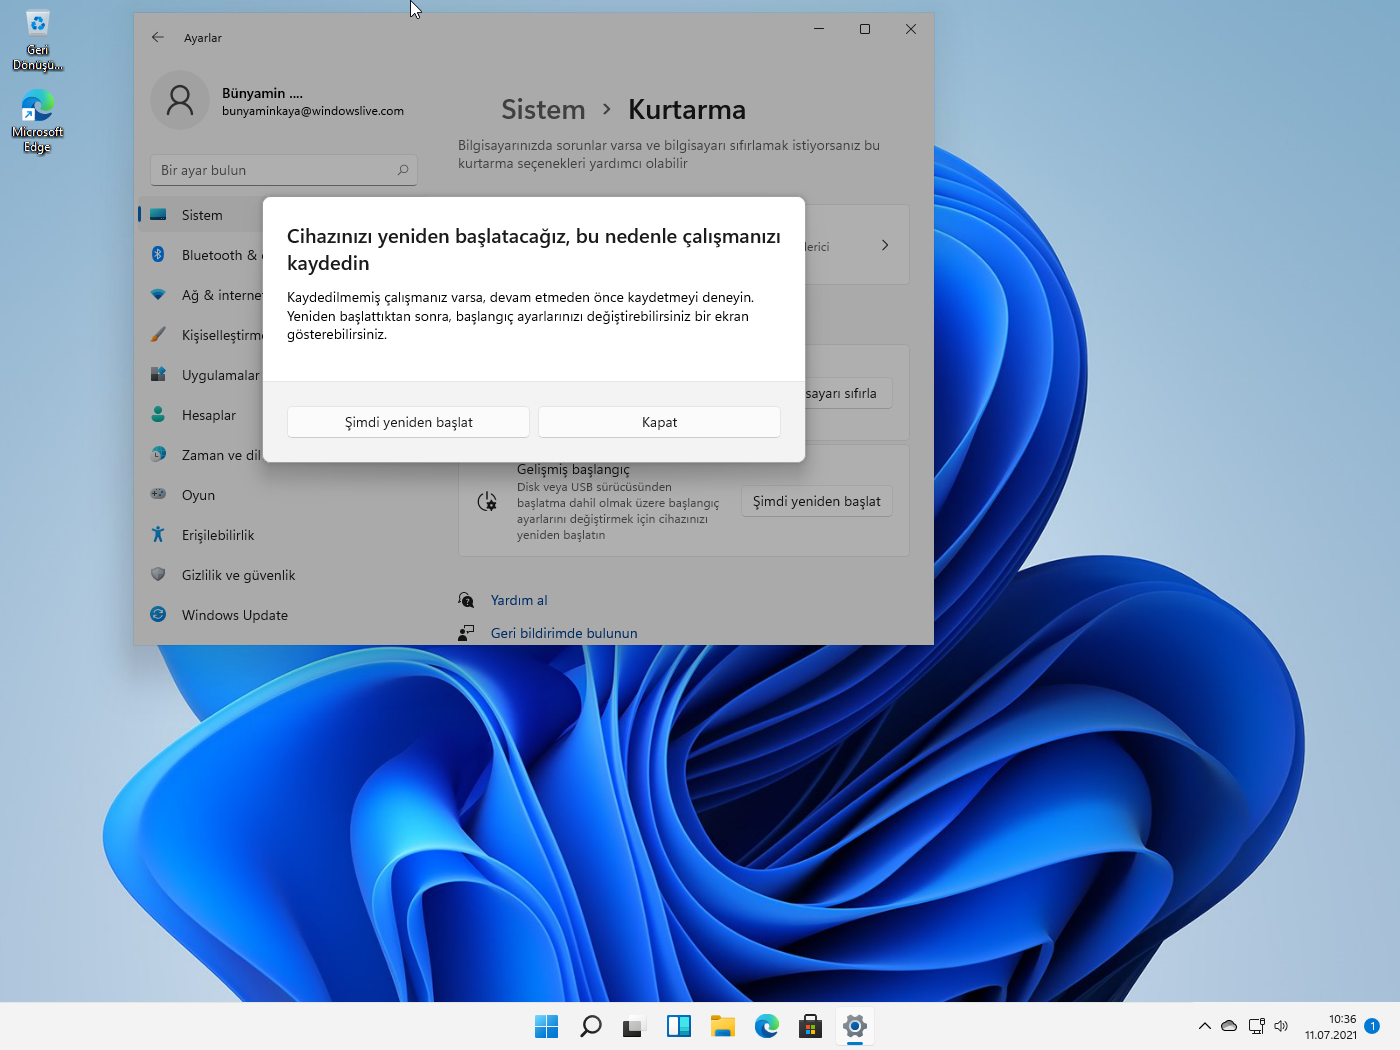This screenshot has height=1050, width=1400.
Task: Open the Windows Start menu on taskbar
Action: (546, 1026)
